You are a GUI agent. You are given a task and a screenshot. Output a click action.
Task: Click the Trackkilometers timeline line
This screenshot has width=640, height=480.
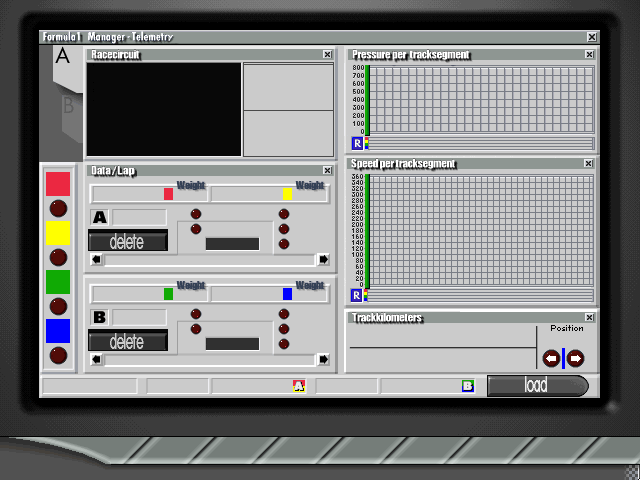443,347
